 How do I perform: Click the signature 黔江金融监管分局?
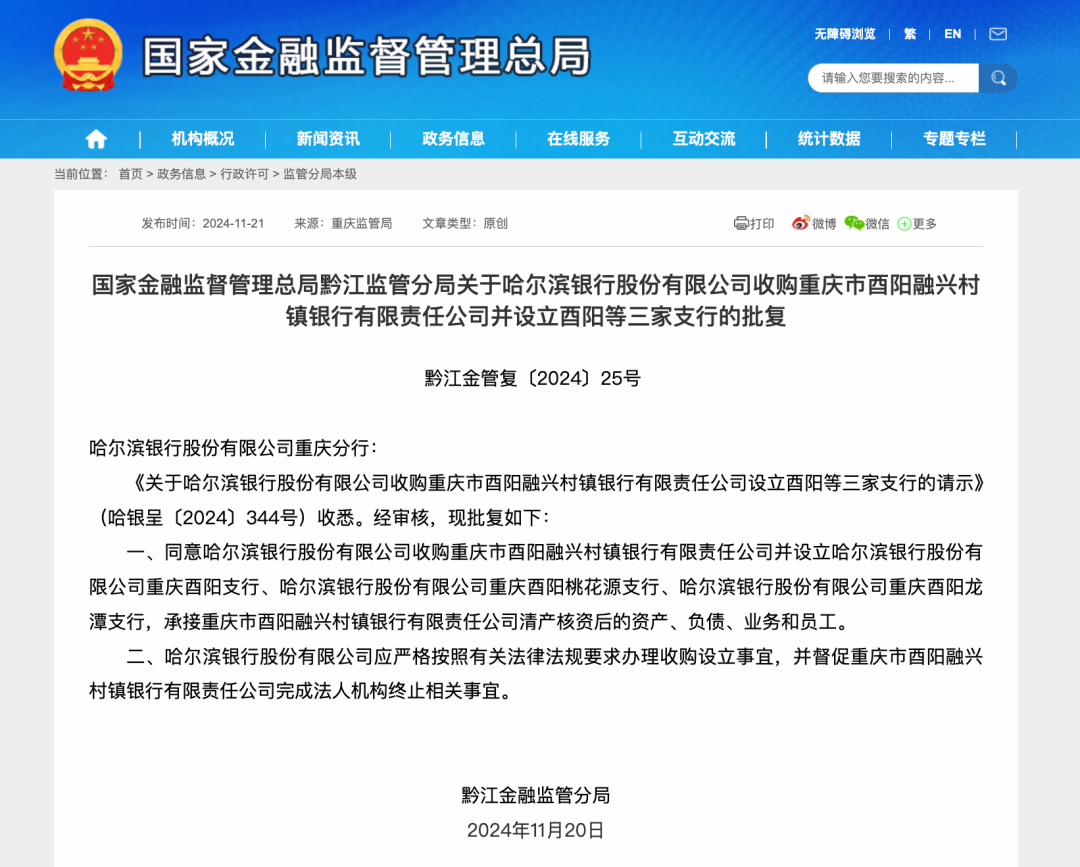pos(536,795)
